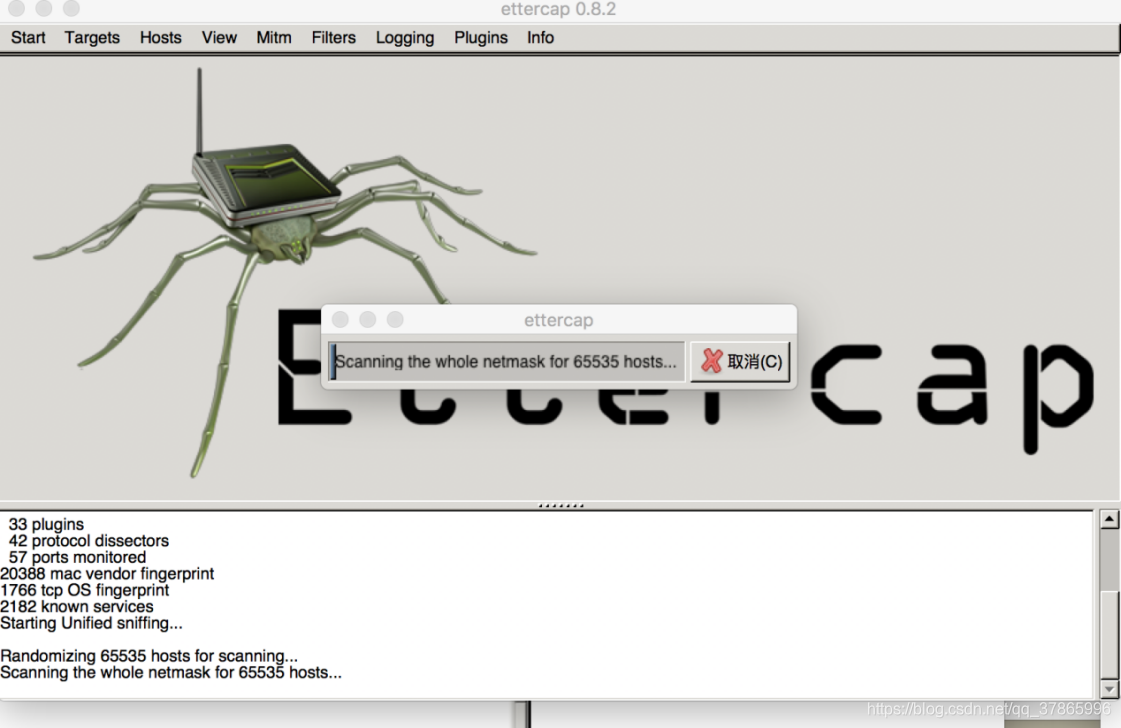Maximize the scanning progress dialog
The width and height of the screenshot is (1121, 728).
(x=395, y=320)
